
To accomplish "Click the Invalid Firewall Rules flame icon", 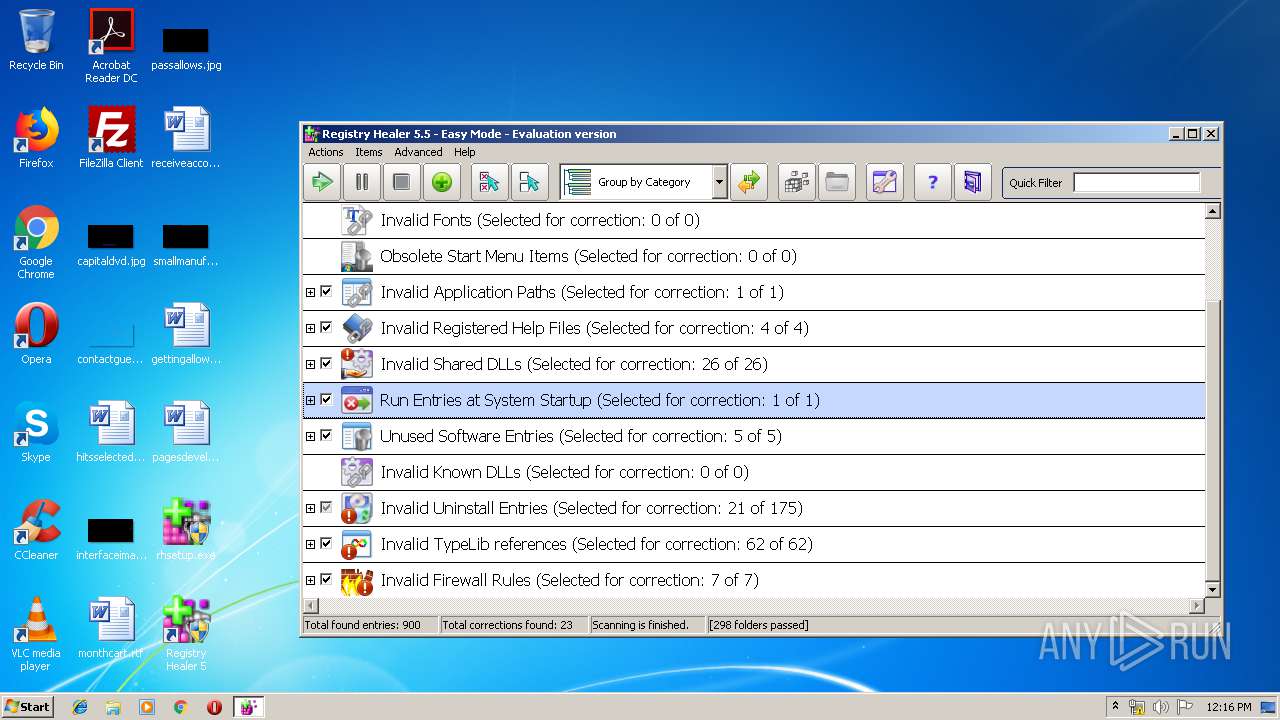I will pyautogui.click(x=357, y=580).
